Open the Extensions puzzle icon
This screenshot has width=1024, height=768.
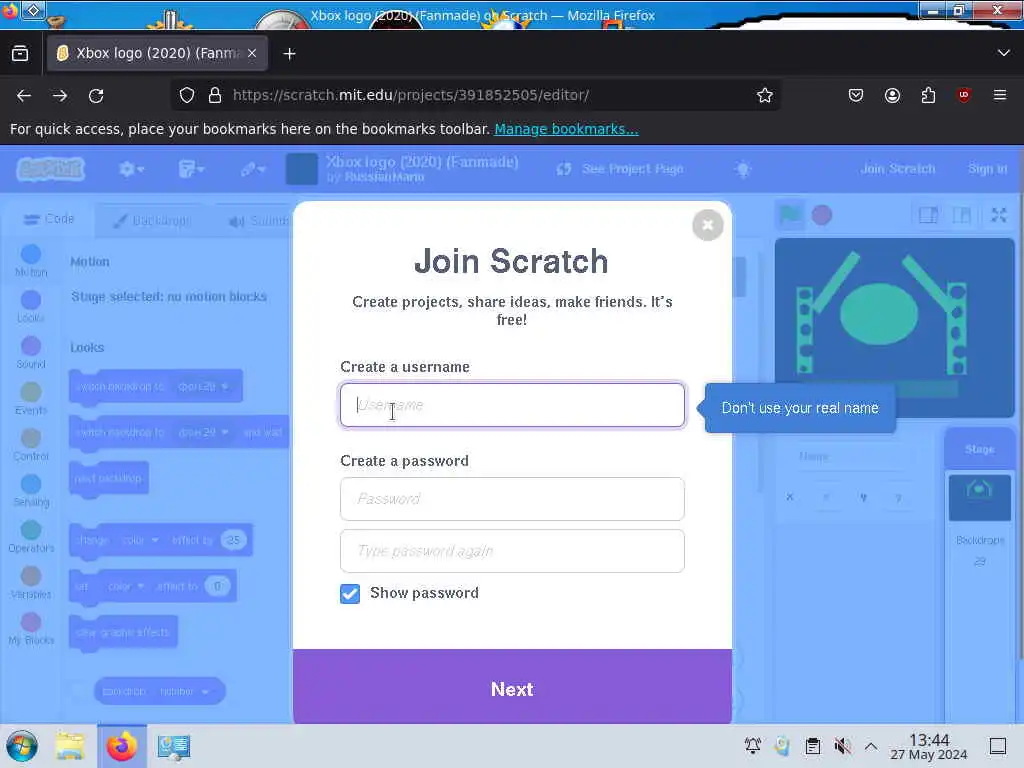click(928, 96)
